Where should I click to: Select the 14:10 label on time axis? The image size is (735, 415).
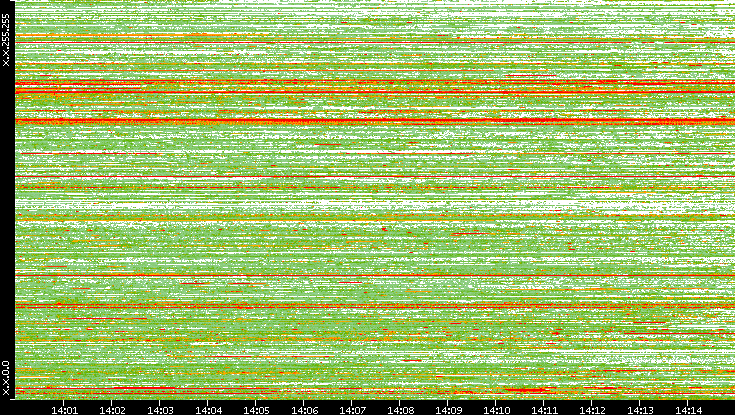(497, 409)
